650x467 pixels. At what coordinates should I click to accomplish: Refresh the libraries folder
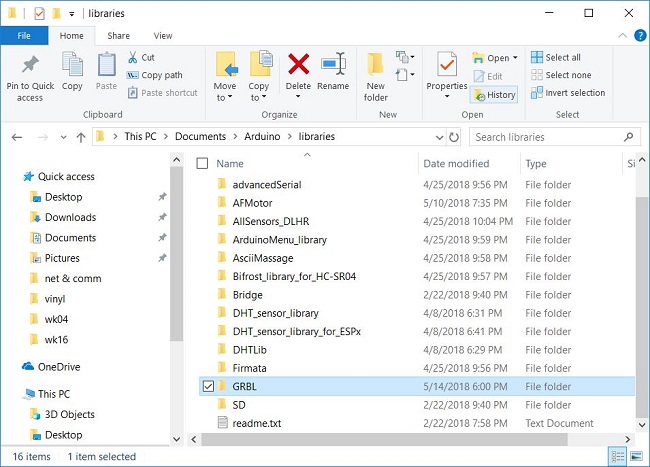[454, 137]
